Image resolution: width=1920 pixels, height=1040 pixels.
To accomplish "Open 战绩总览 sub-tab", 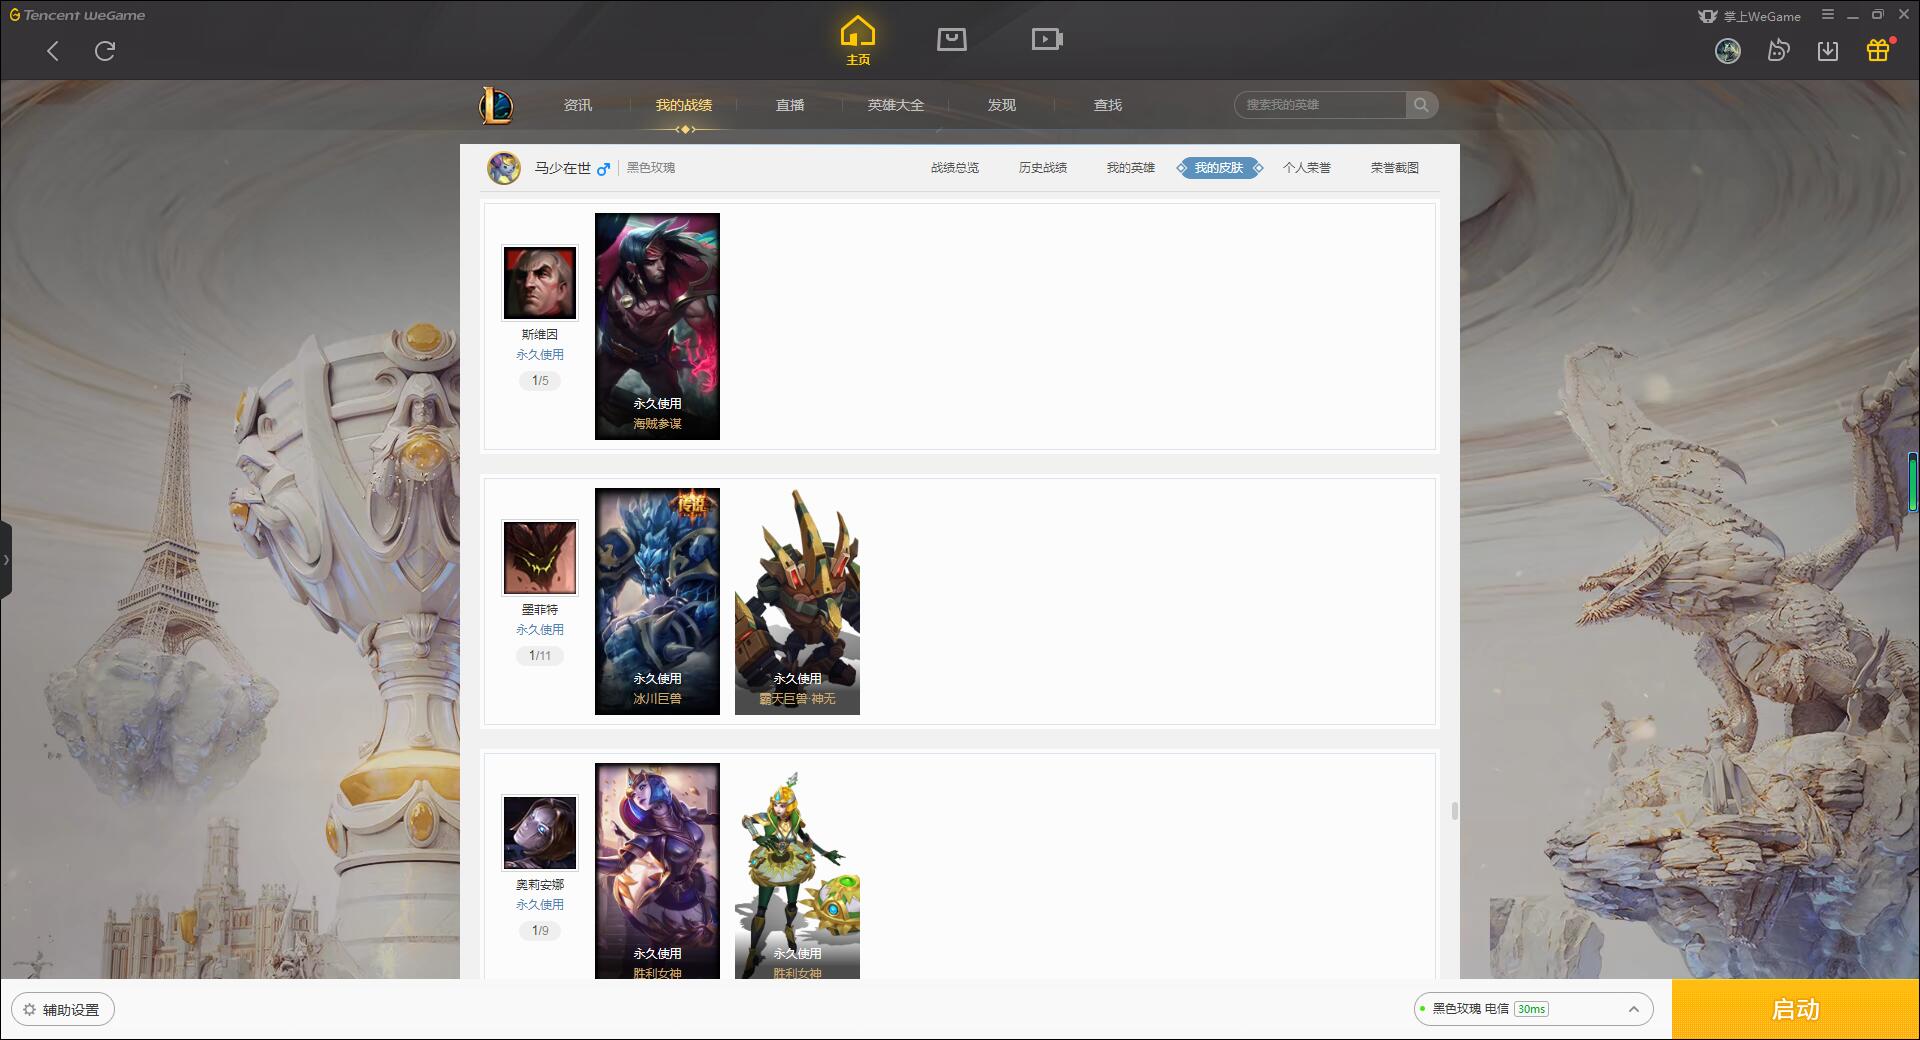I will tap(955, 168).
